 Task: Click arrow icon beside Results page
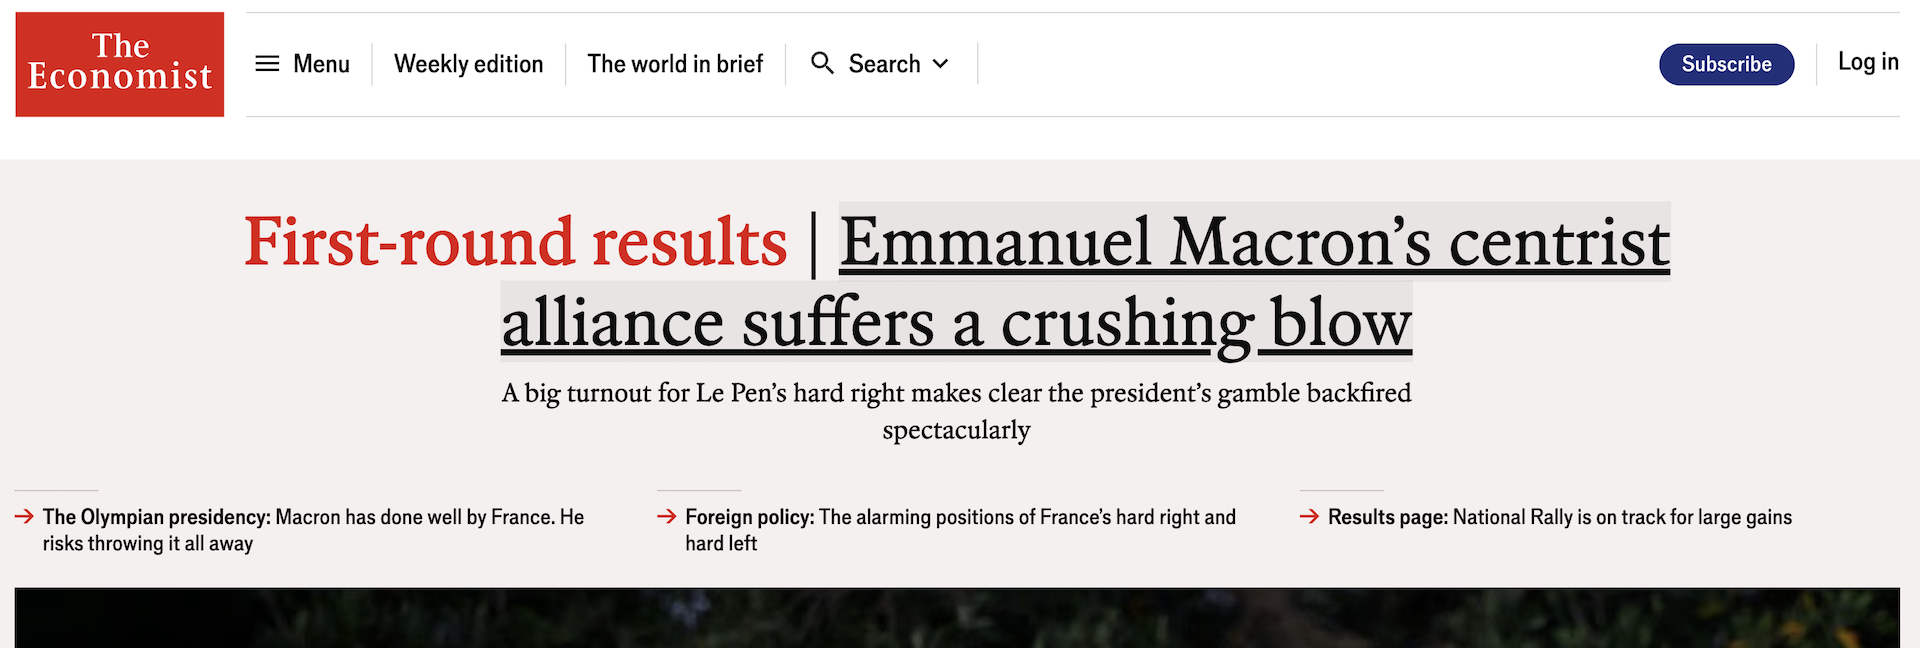click(1309, 517)
